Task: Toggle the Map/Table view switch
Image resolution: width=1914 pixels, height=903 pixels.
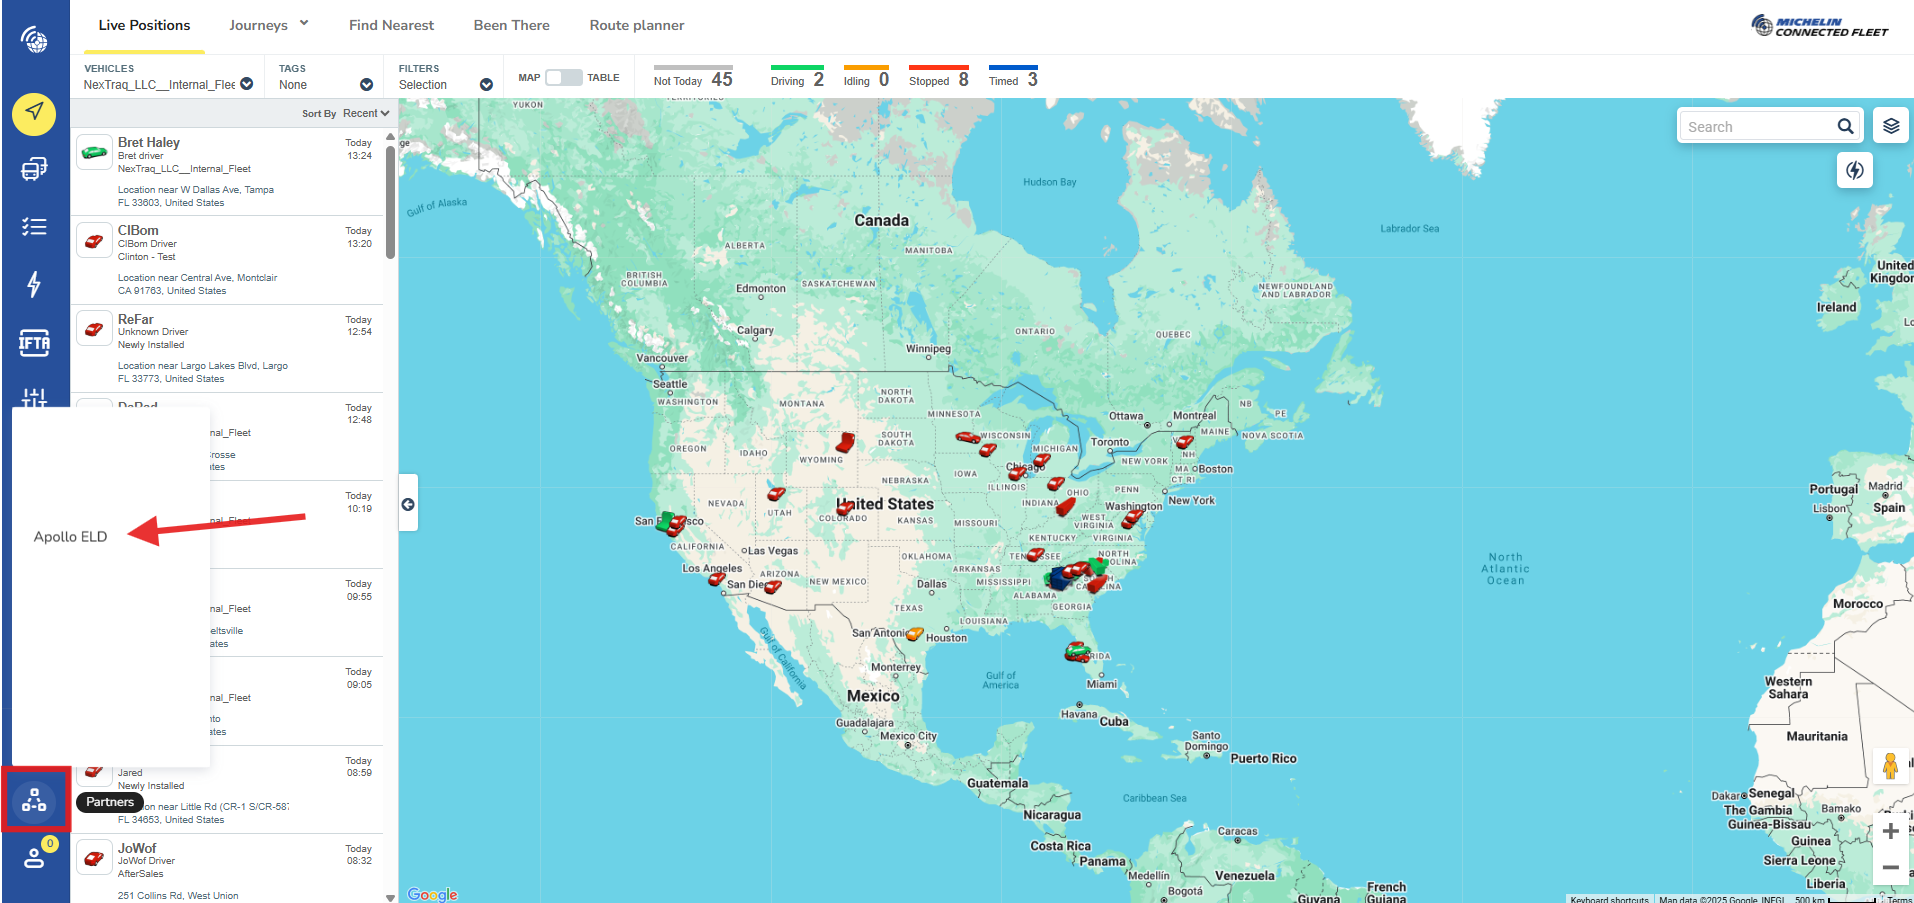Action: (563, 78)
